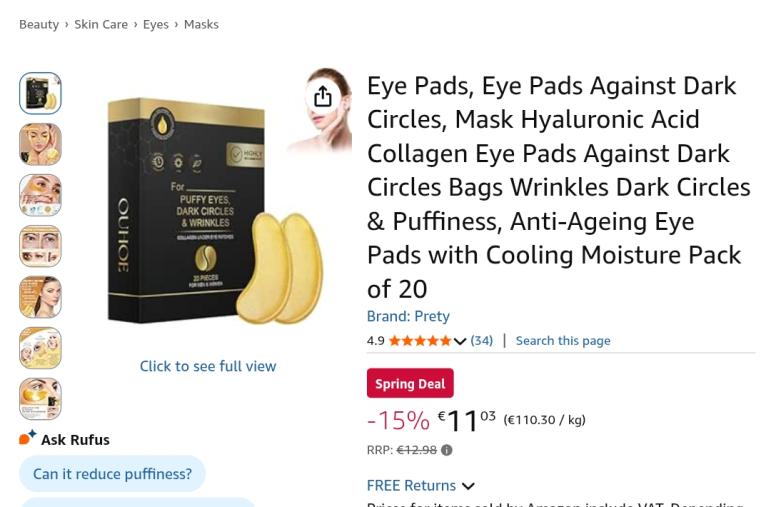Image resolution: width=771 pixels, height=507 pixels.
Task: Navigate to Eyes breadcrumb category
Action: tap(156, 24)
